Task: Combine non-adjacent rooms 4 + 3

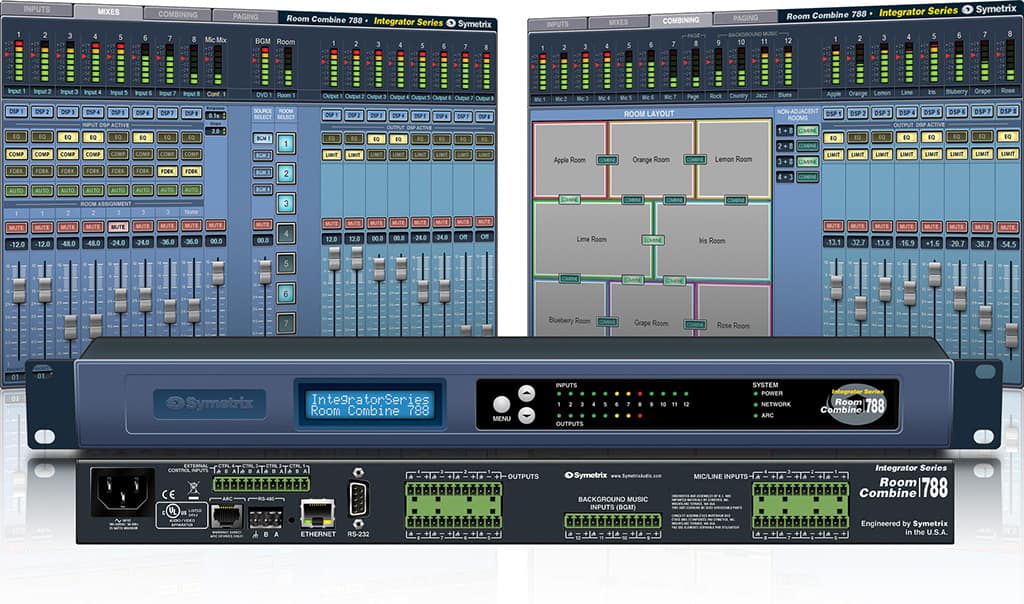Action: (x=807, y=176)
